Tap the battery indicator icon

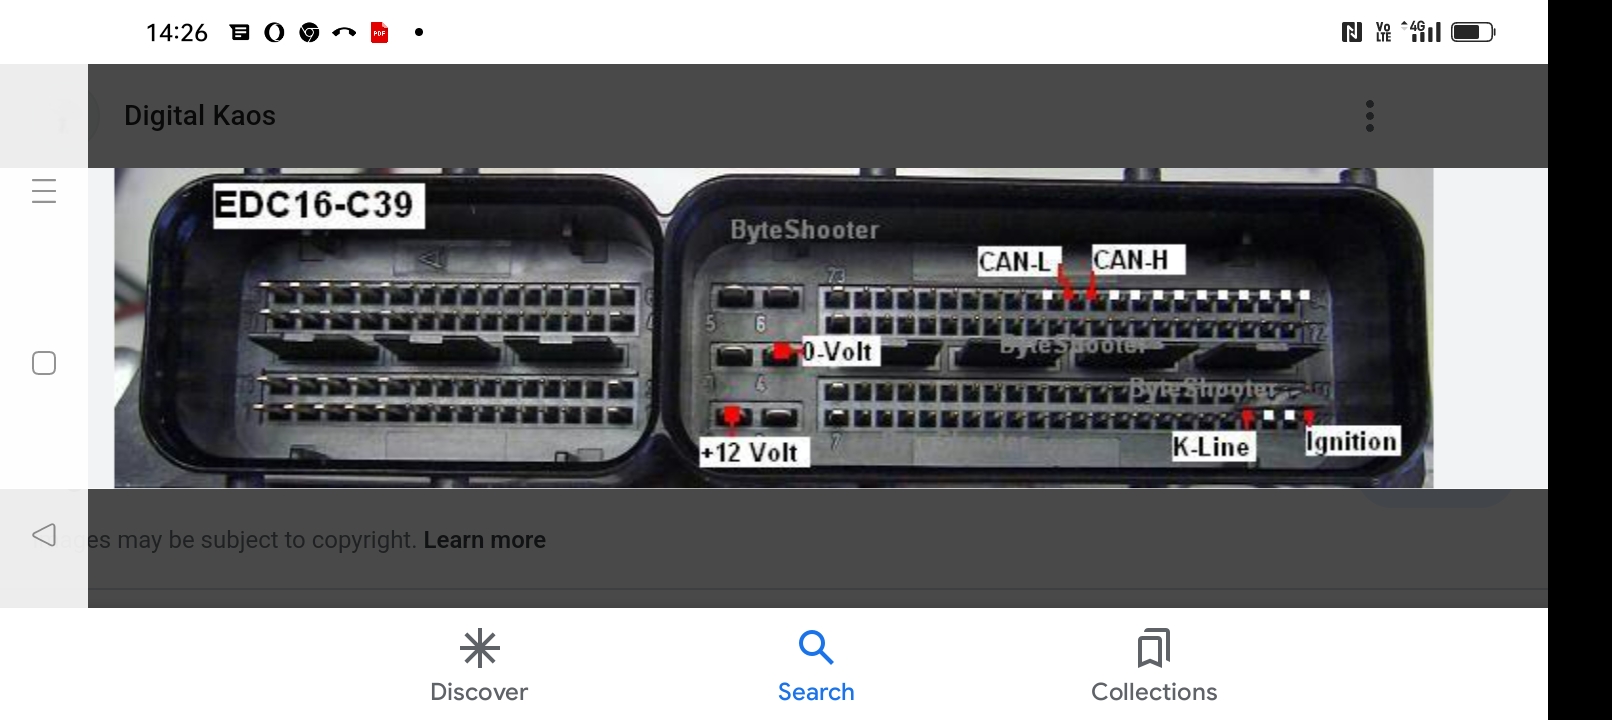point(1473,32)
